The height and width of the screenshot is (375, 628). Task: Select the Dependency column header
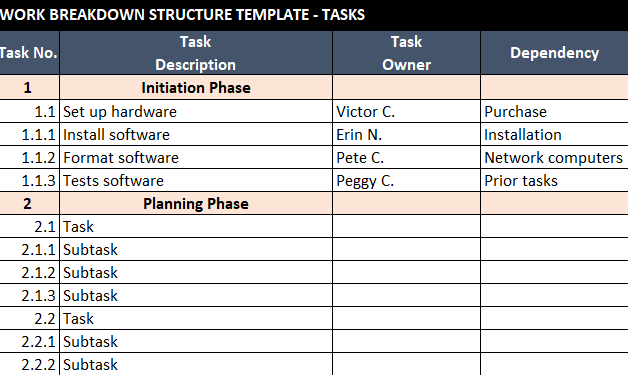pyautogui.click(x=554, y=53)
